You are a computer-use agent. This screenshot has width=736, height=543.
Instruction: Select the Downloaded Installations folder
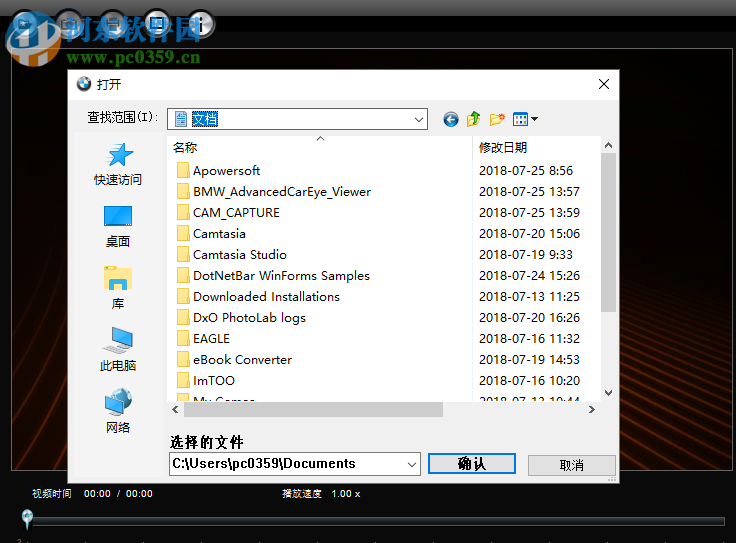(x=266, y=297)
